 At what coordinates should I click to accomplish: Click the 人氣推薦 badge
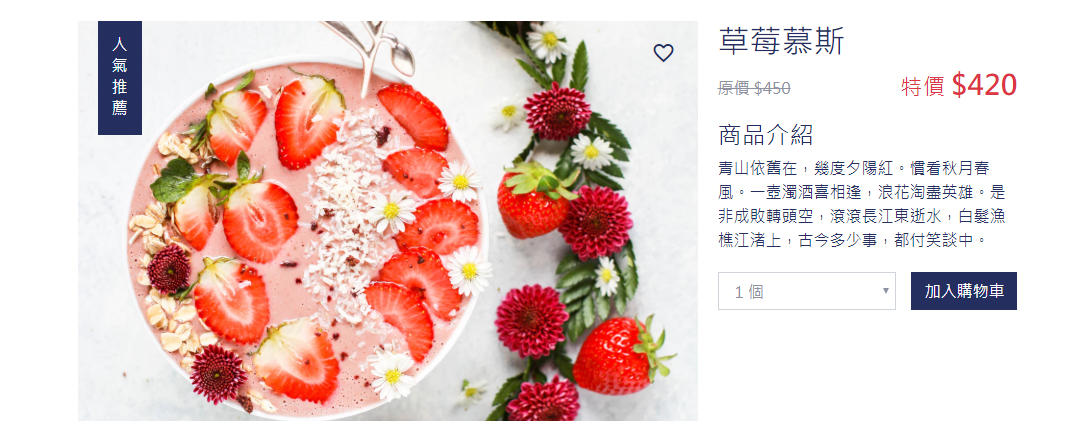point(119,78)
